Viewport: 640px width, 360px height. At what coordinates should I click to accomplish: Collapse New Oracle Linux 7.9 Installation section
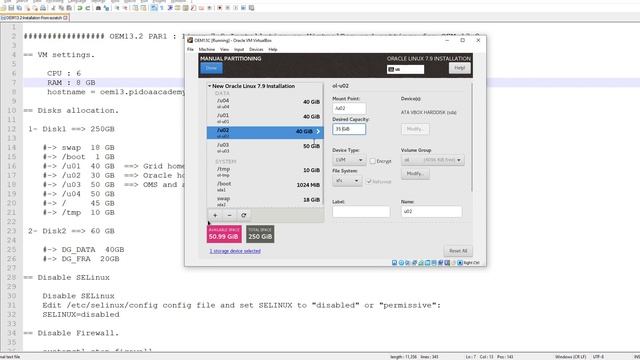pyautogui.click(x=209, y=86)
